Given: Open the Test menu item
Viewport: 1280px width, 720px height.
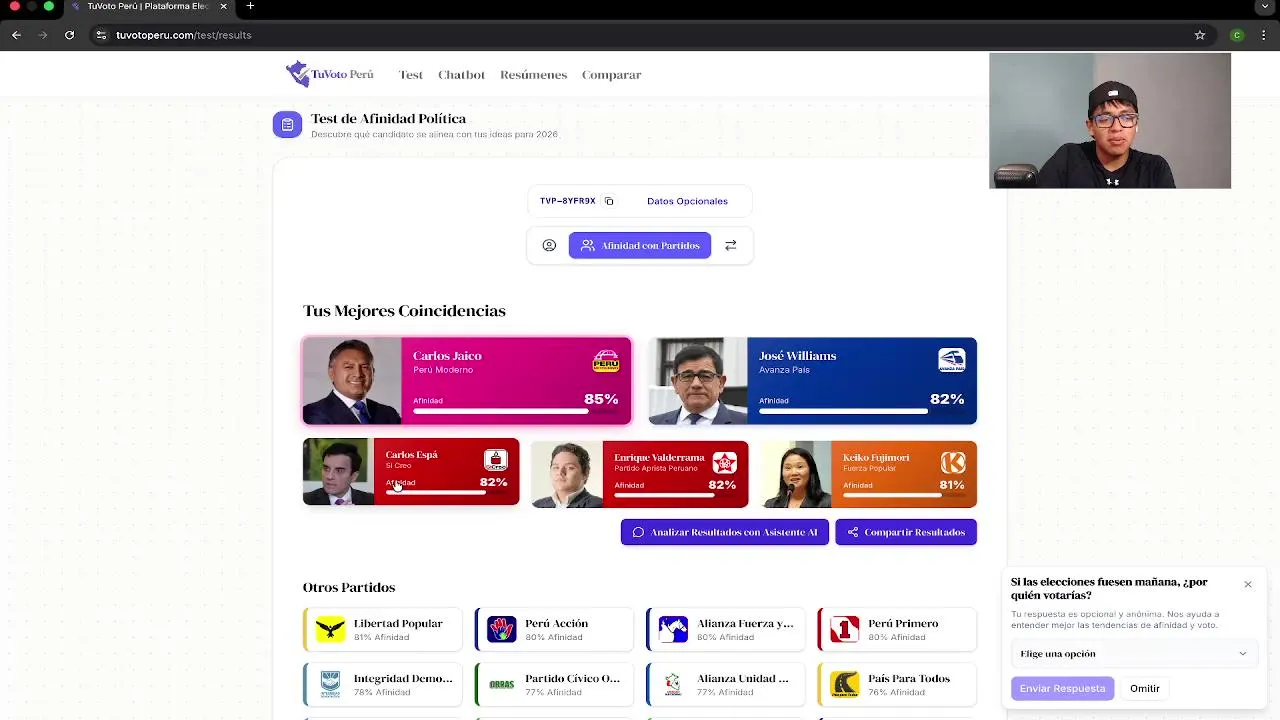Looking at the screenshot, I should (x=411, y=75).
